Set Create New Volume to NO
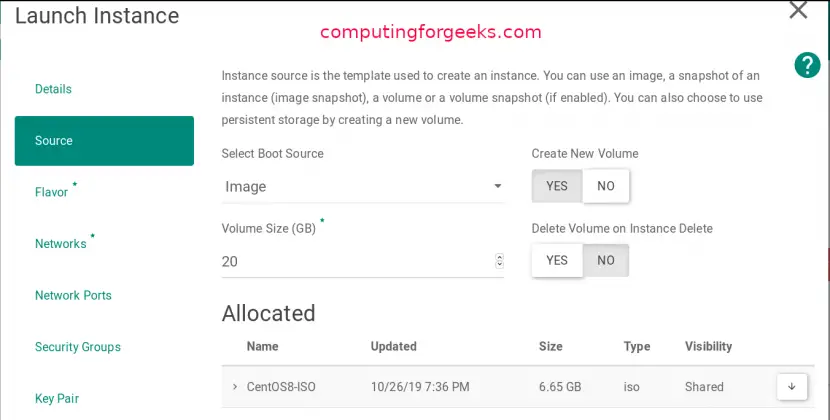This screenshot has height=420, width=830. (606, 186)
